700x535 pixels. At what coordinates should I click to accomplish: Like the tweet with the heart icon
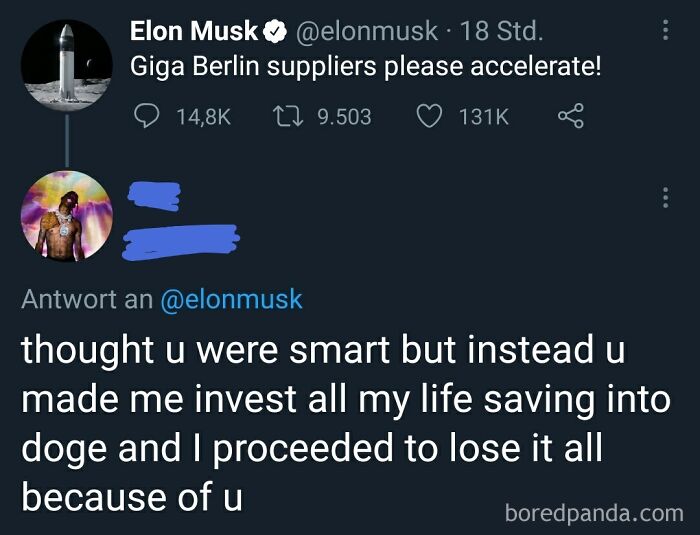[x=429, y=117]
